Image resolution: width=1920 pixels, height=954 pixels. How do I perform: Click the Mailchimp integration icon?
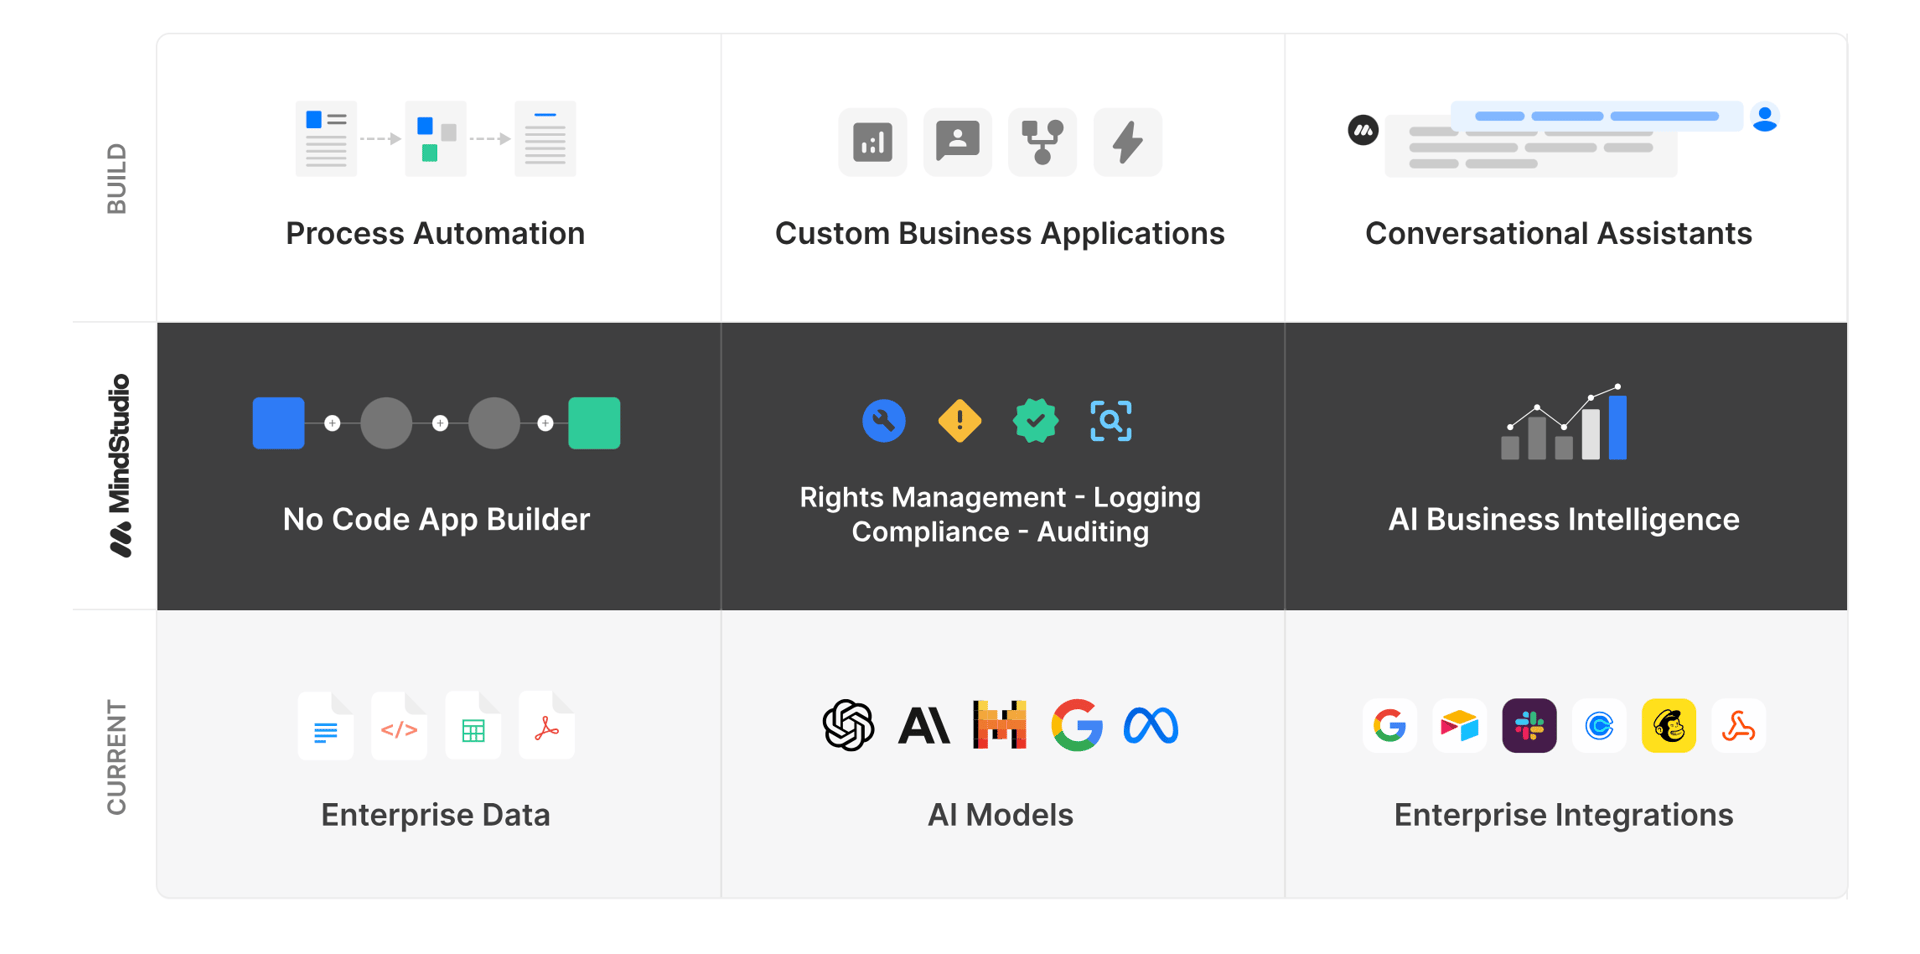point(1668,725)
